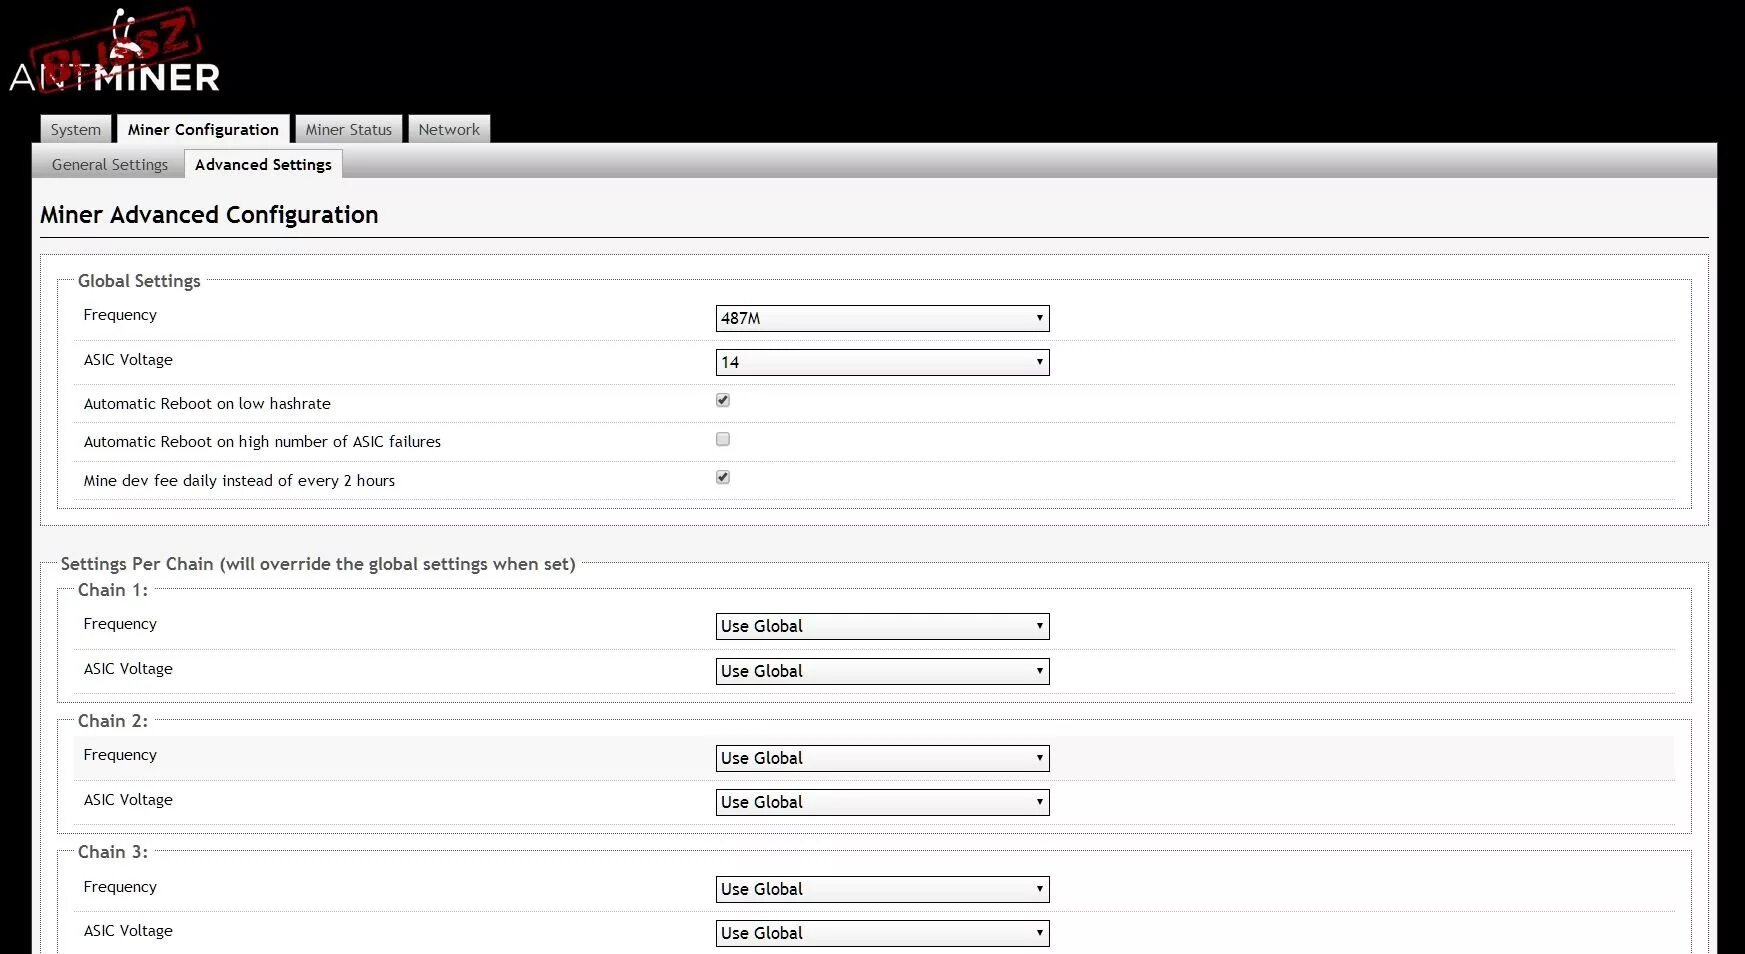
Task: Select the Miner Configuration tab
Action: (203, 129)
